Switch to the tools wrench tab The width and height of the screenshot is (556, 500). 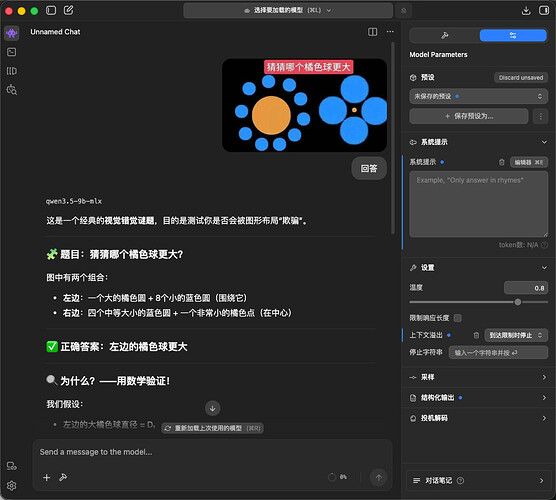coord(445,35)
